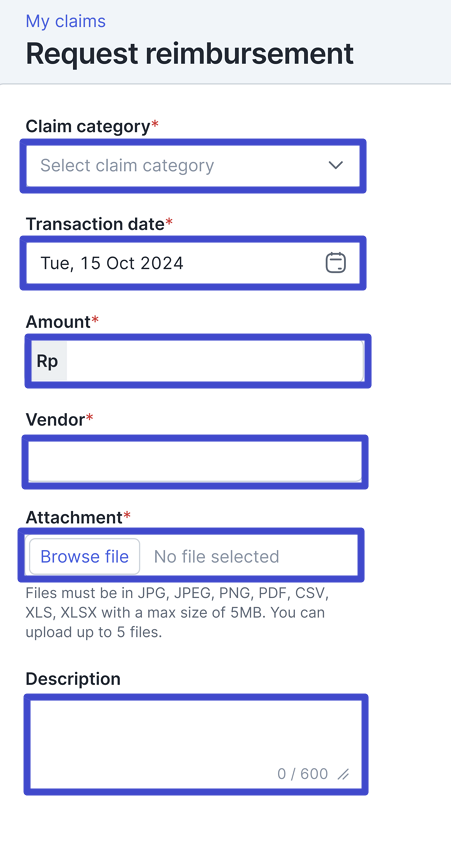Click the Transaction date label
Screen dimensions: 451x859
95,224
